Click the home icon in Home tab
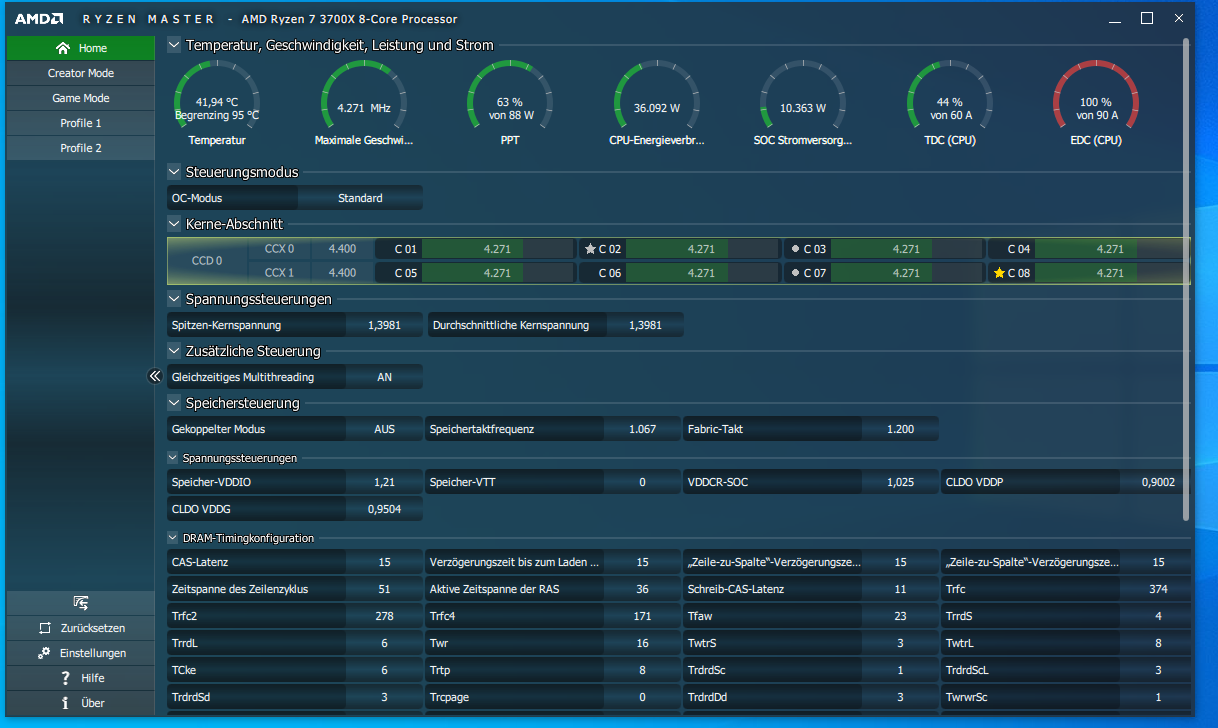The height and width of the screenshot is (728, 1218). (63, 48)
